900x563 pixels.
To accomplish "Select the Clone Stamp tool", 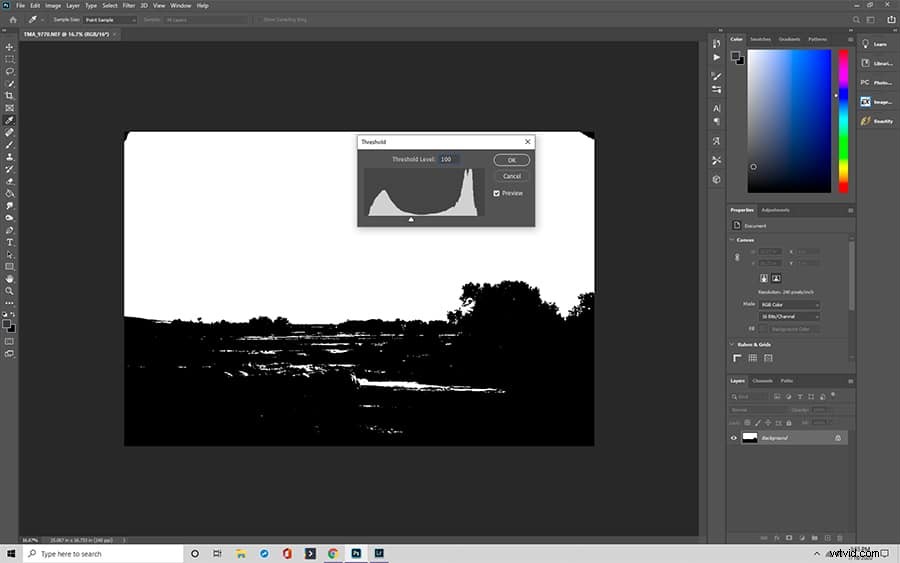I will 9,157.
